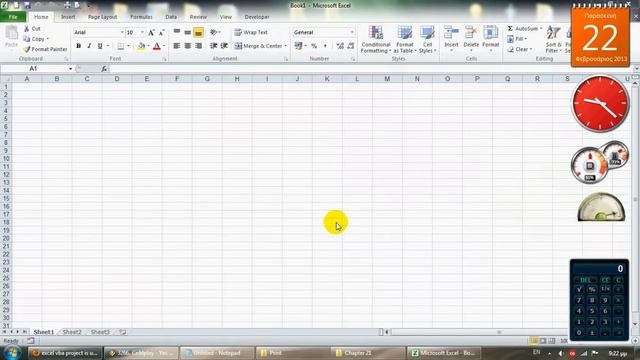Open the font color dropdown arrow
This screenshot has height=360, width=640.
click(164, 46)
